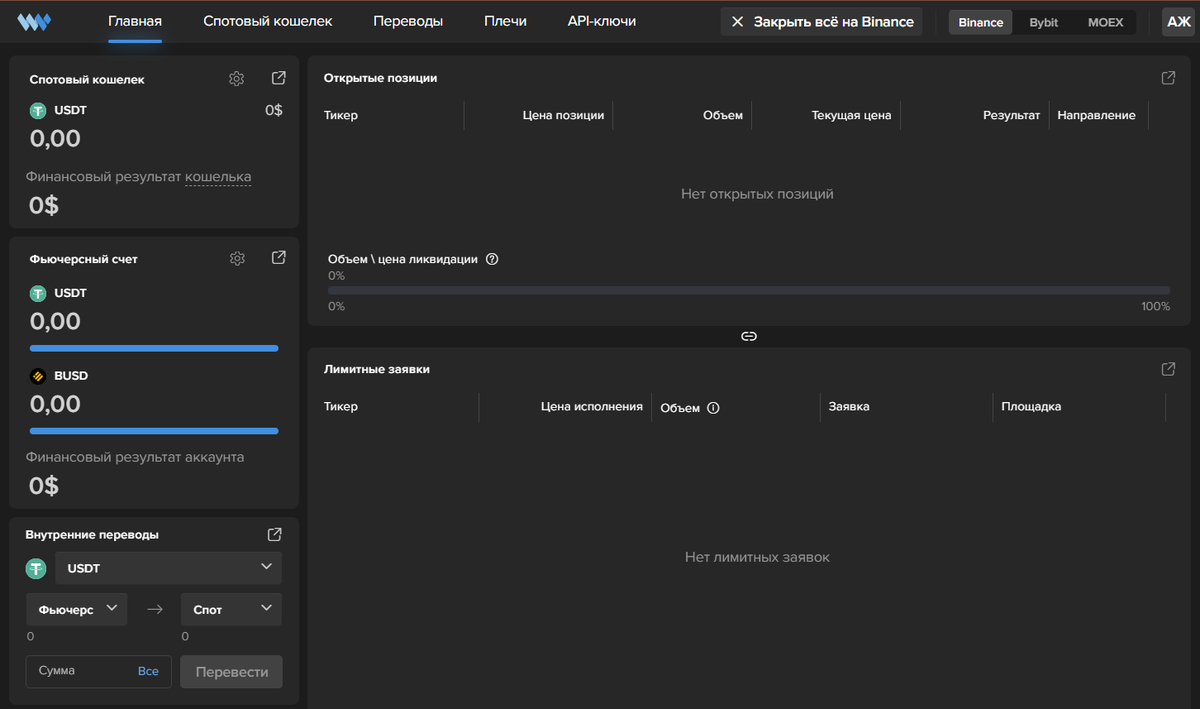This screenshot has height=709, width=1200.
Task: Open the Переводы tab
Action: pyautogui.click(x=408, y=21)
